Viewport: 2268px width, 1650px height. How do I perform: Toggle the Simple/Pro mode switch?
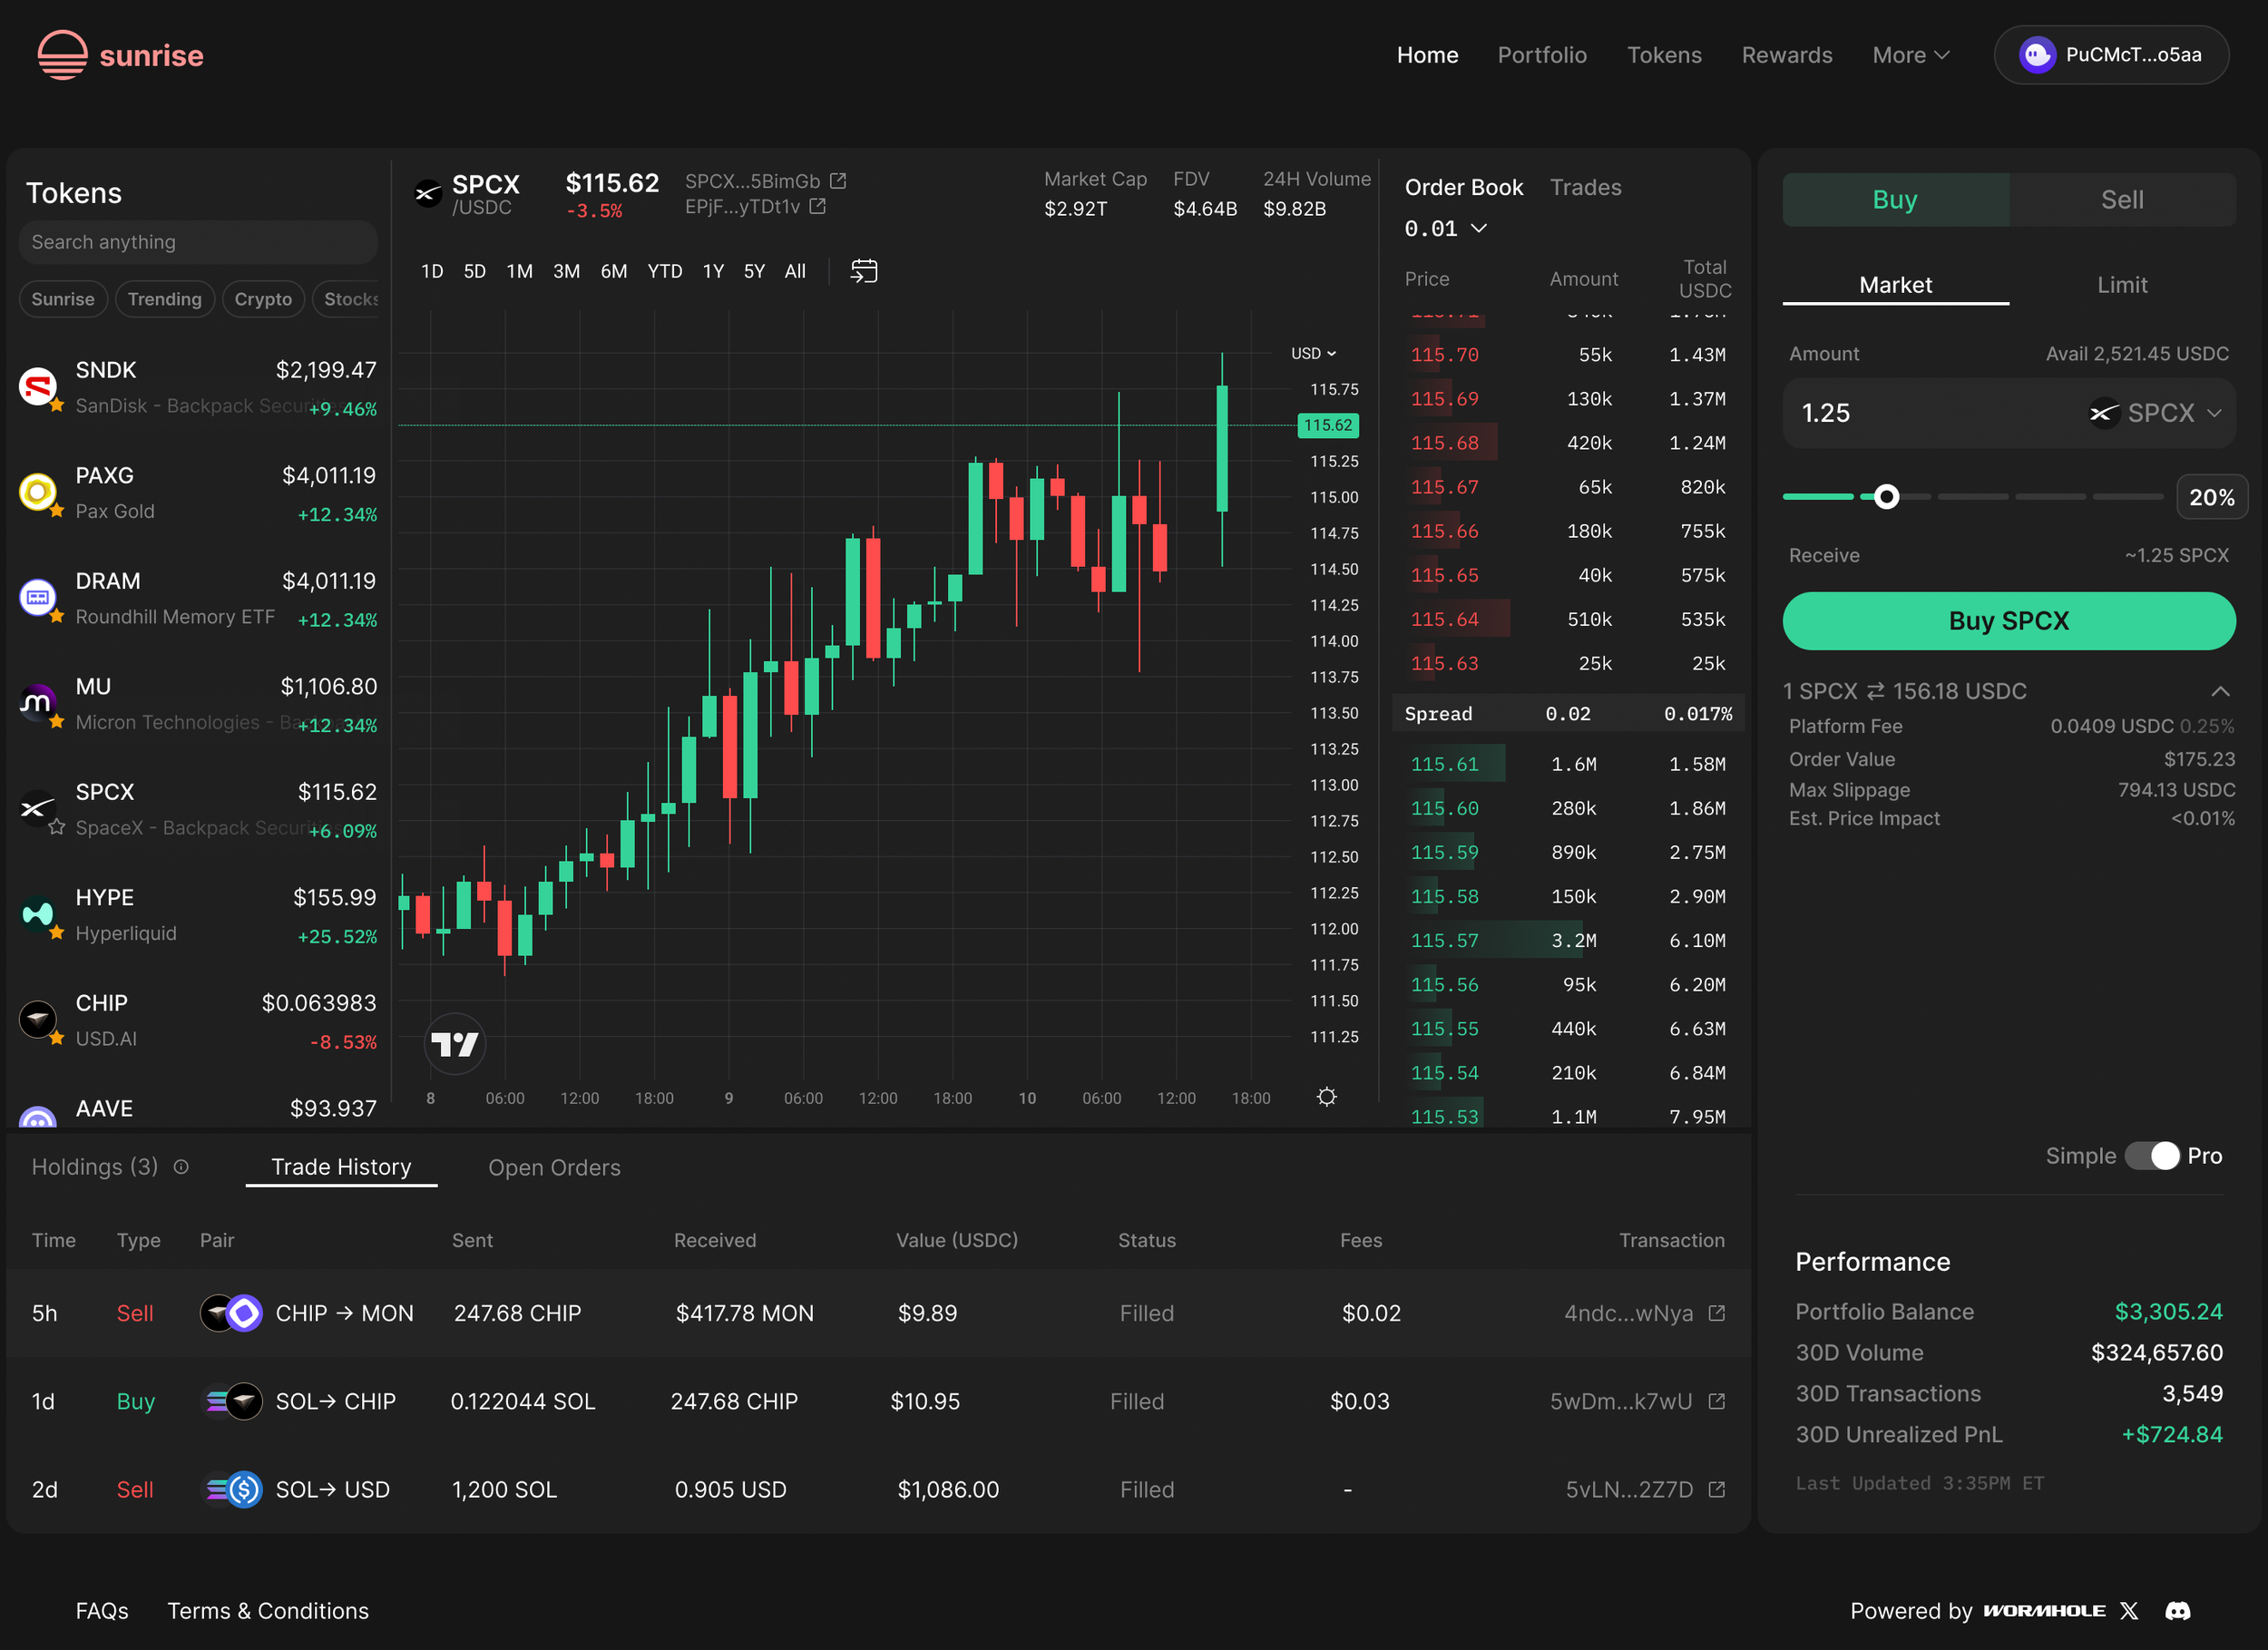coord(2152,1156)
